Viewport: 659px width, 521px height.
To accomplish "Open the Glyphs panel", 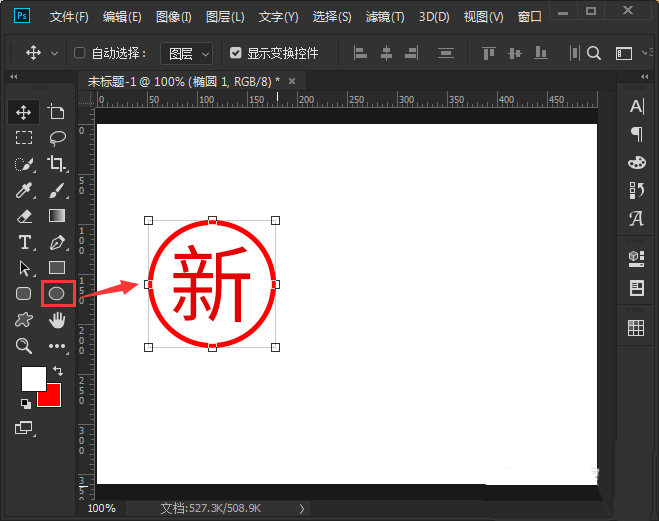I will click(x=636, y=218).
